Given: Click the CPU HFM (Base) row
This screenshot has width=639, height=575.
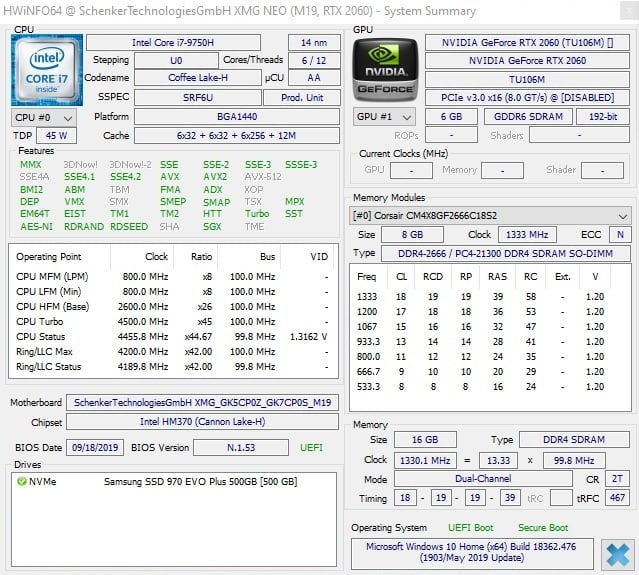Looking at the screenshot, I should pyautogui.click(x=173, y=306).
